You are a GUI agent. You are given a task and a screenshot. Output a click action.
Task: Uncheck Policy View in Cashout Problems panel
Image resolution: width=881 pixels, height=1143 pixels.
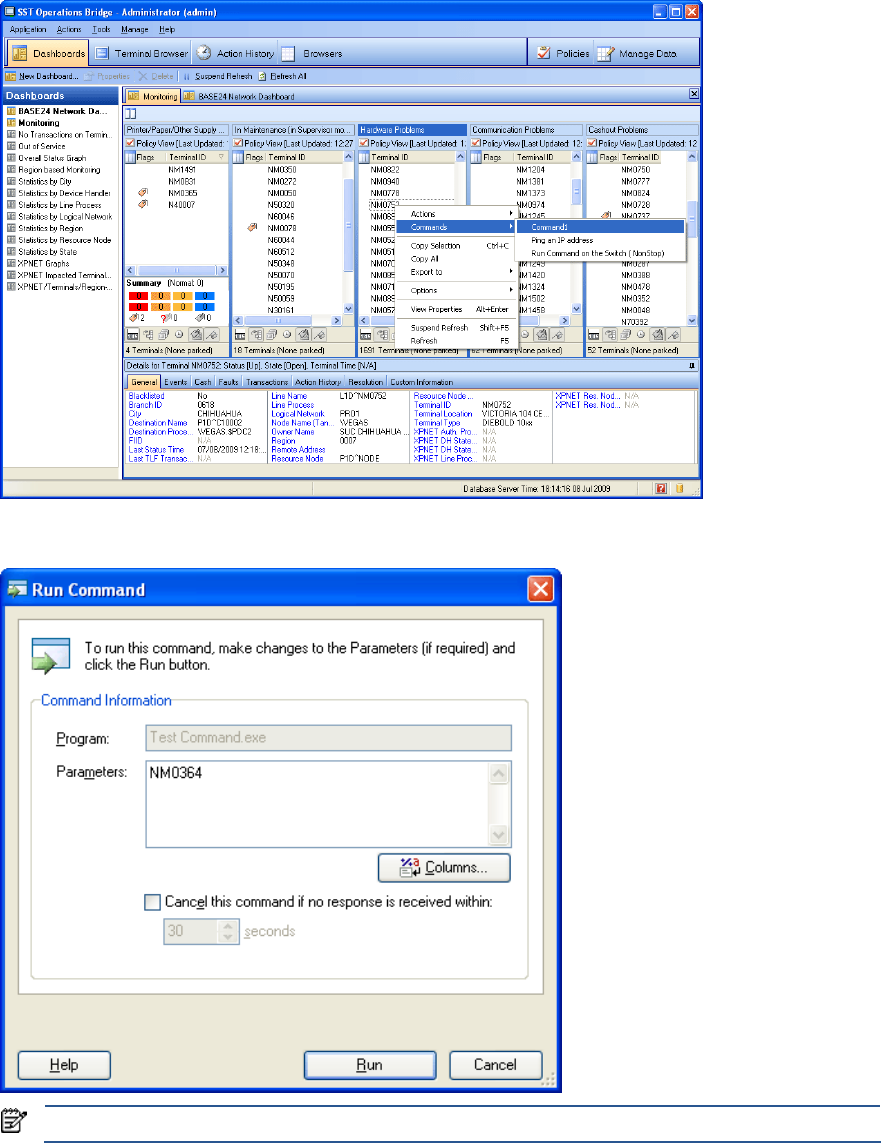[x=591, y=143]
